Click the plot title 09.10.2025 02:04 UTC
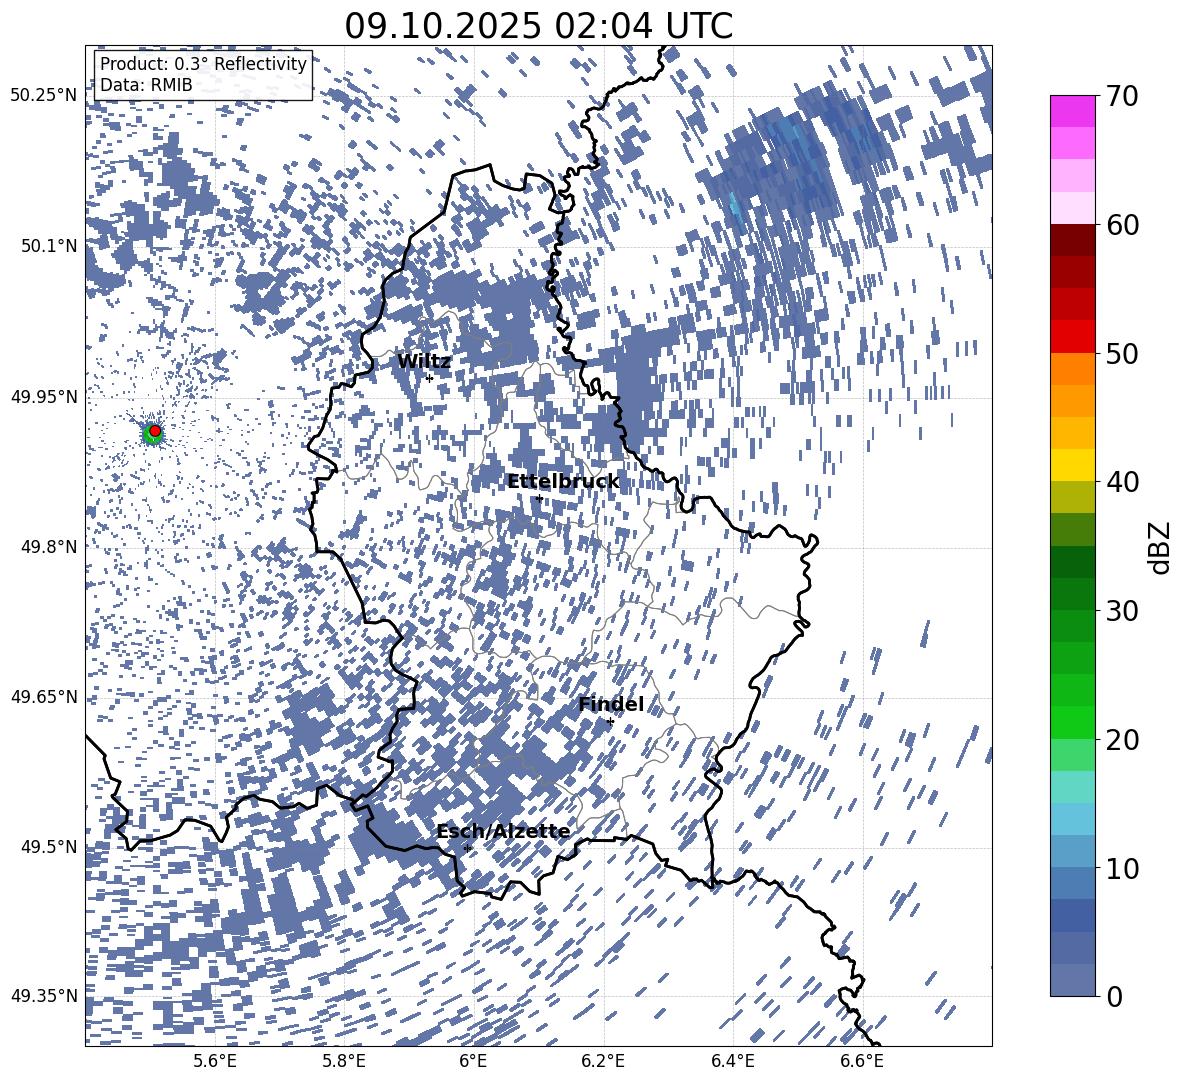Screen dimensions: 1184x1081 538,26
